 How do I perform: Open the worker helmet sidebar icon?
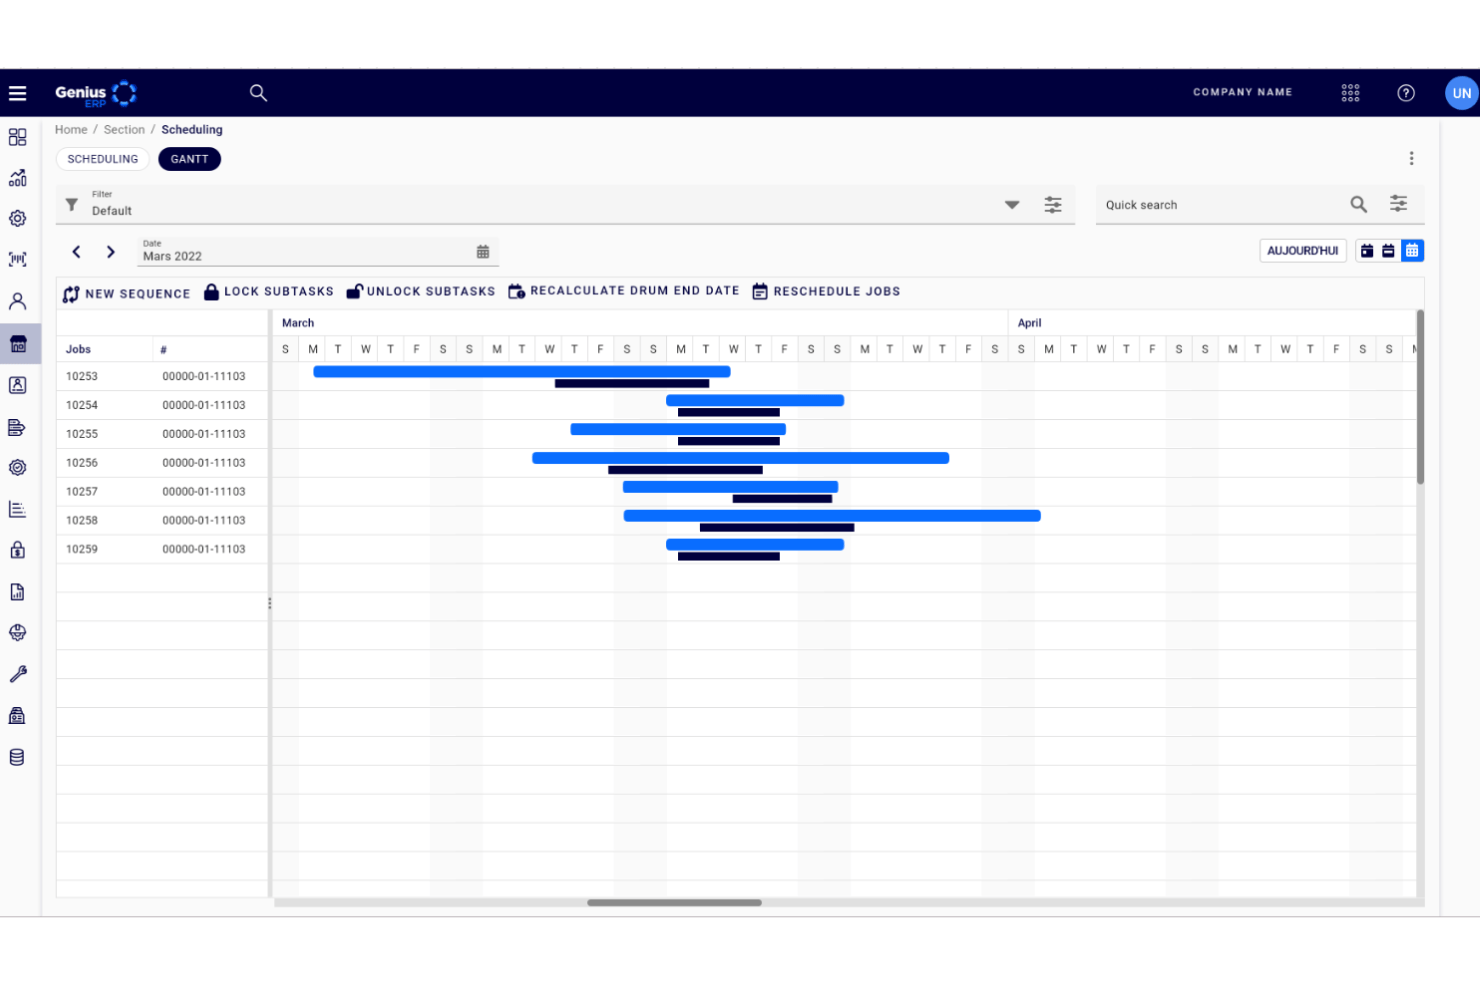[x=17, y=632]
